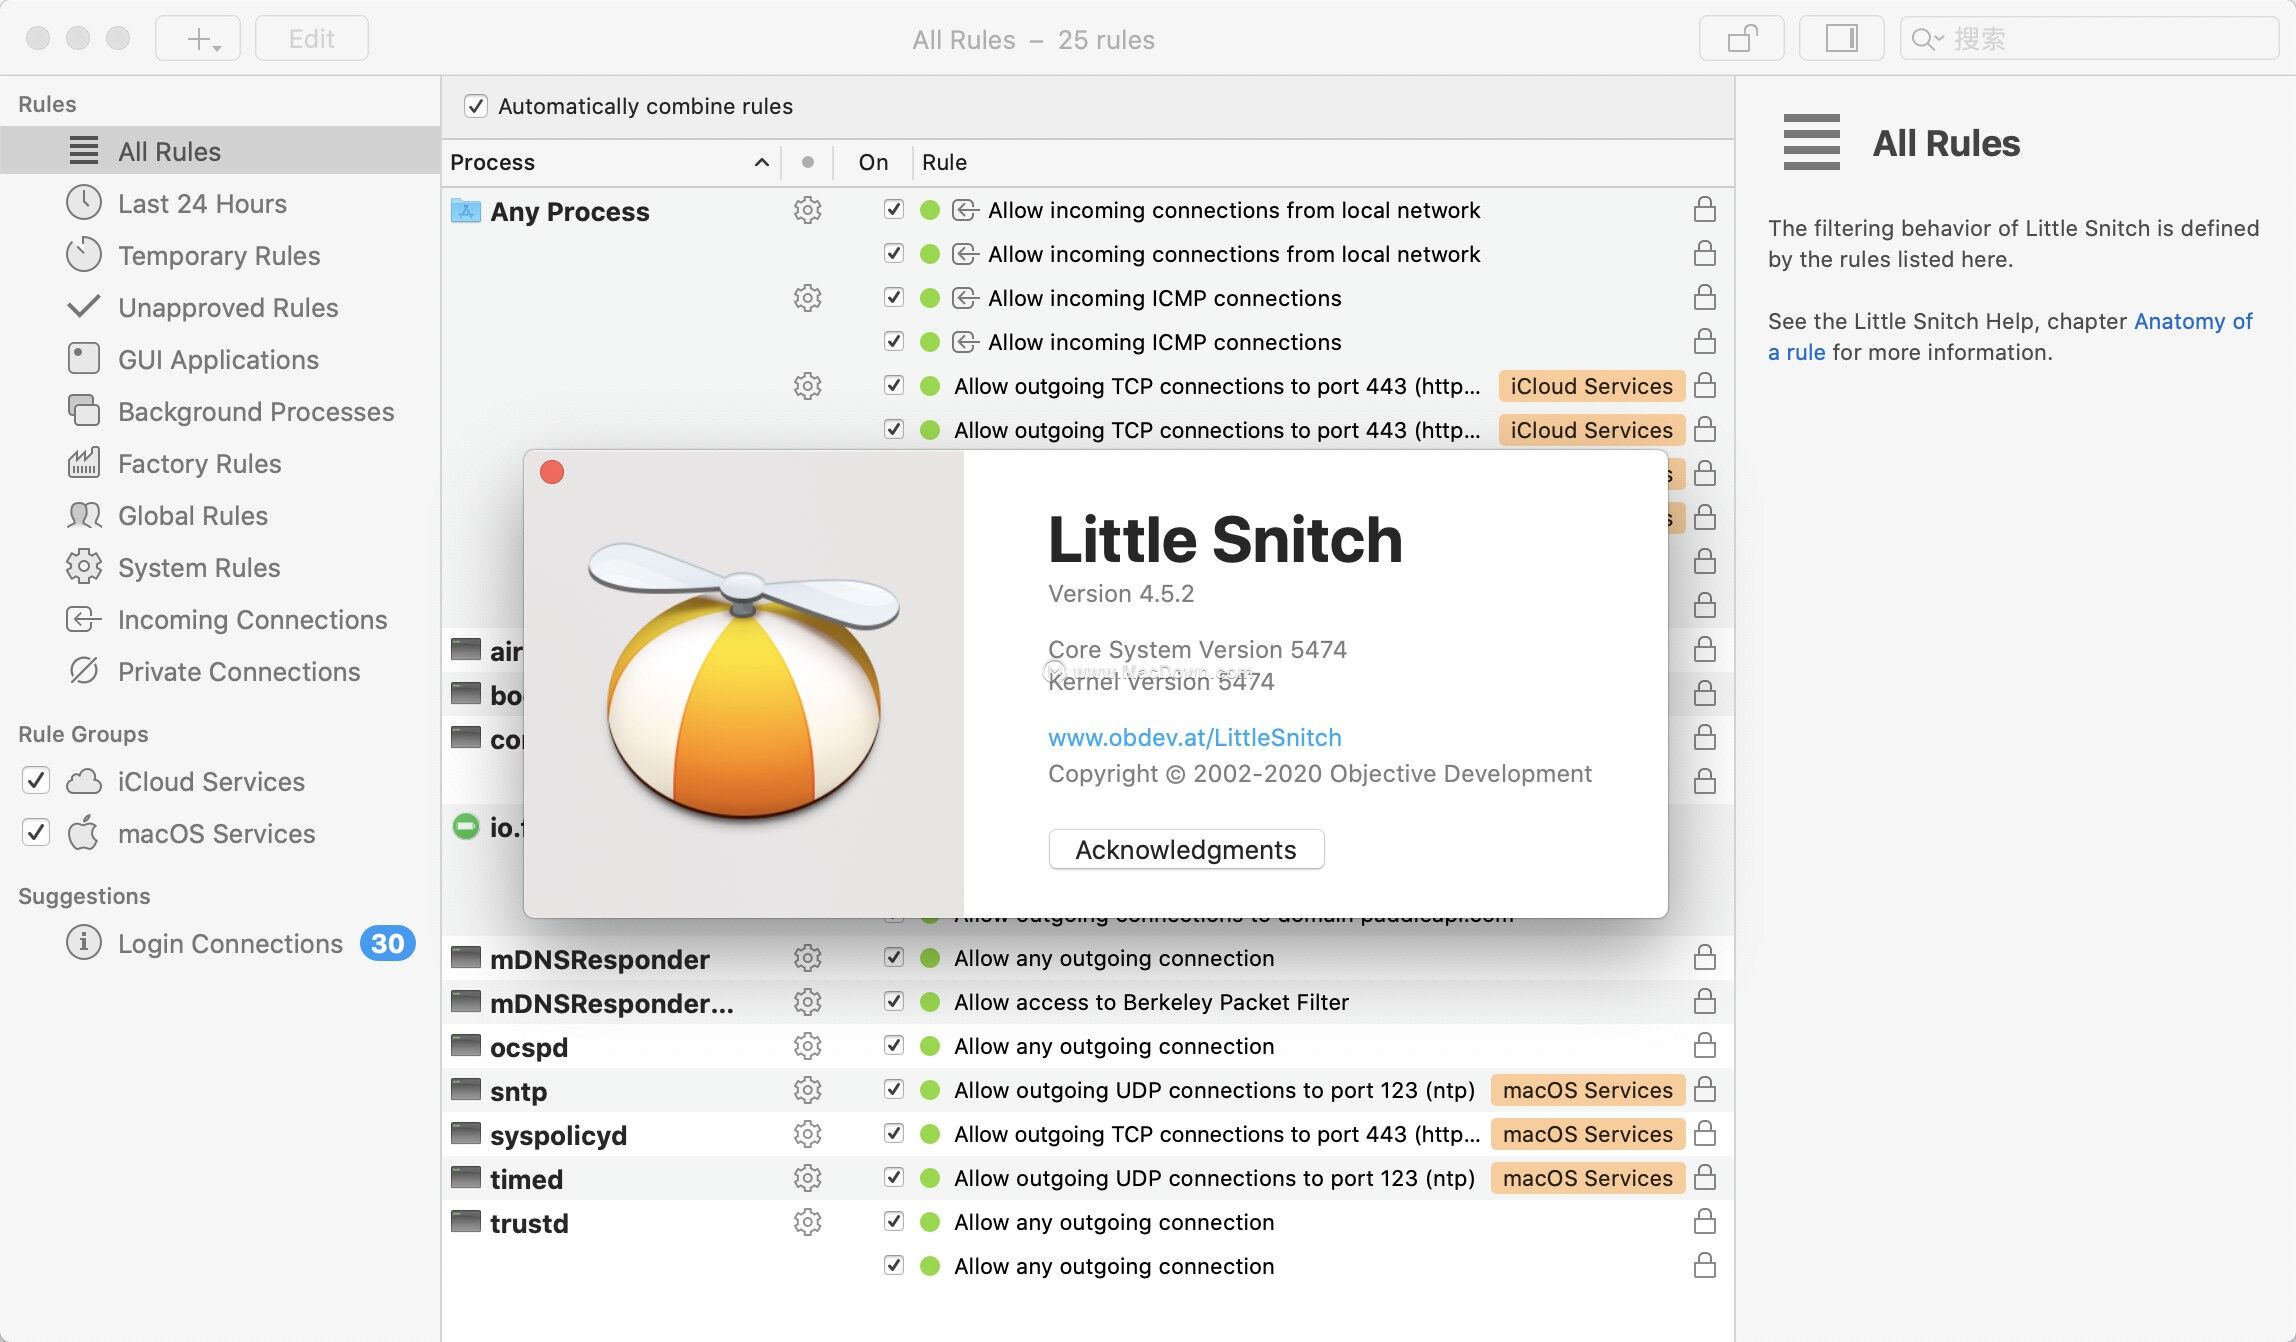Open the Little Snitch website link

tap(1195, 737)
